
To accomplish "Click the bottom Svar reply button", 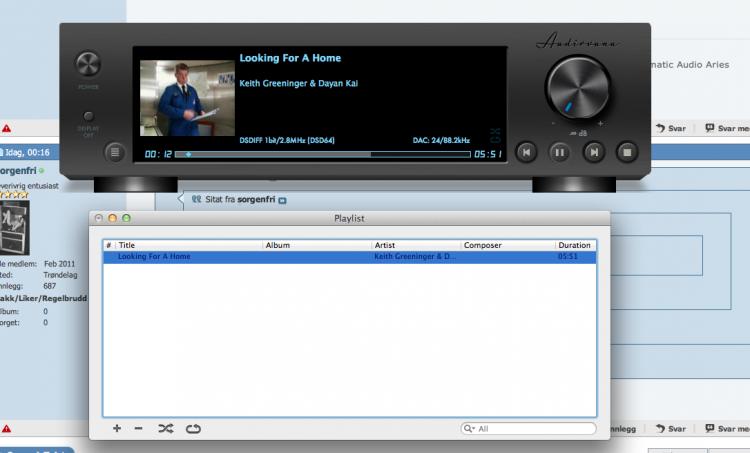I will pos(671,429).
